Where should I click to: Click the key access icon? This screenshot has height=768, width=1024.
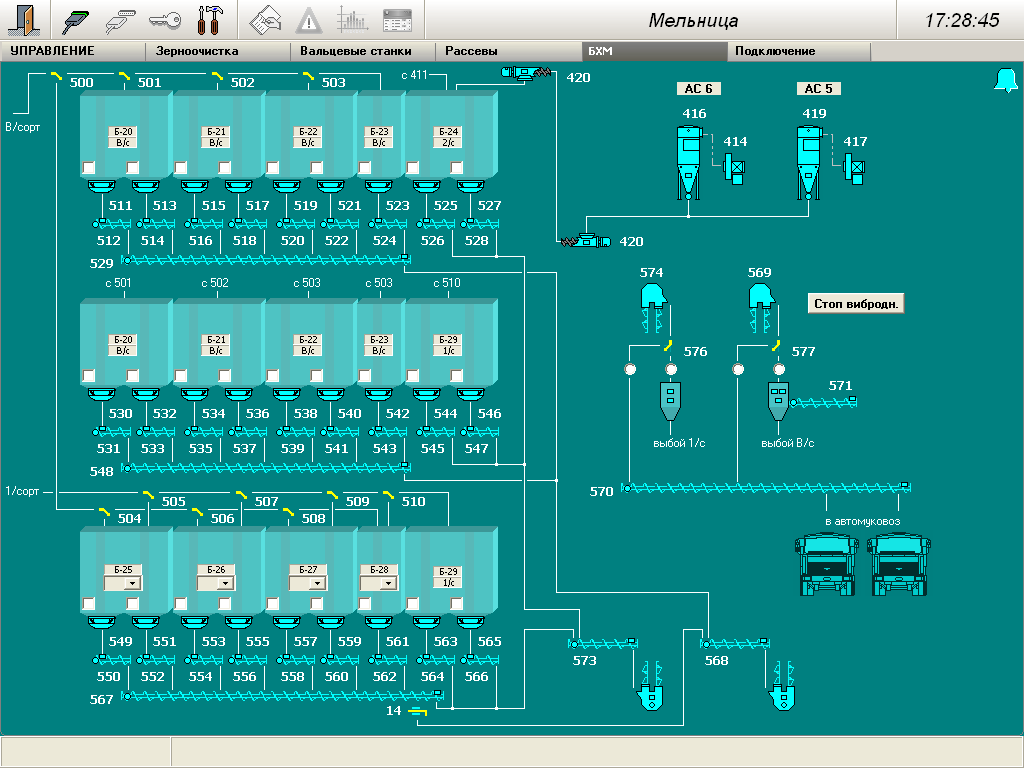(165, 20)
